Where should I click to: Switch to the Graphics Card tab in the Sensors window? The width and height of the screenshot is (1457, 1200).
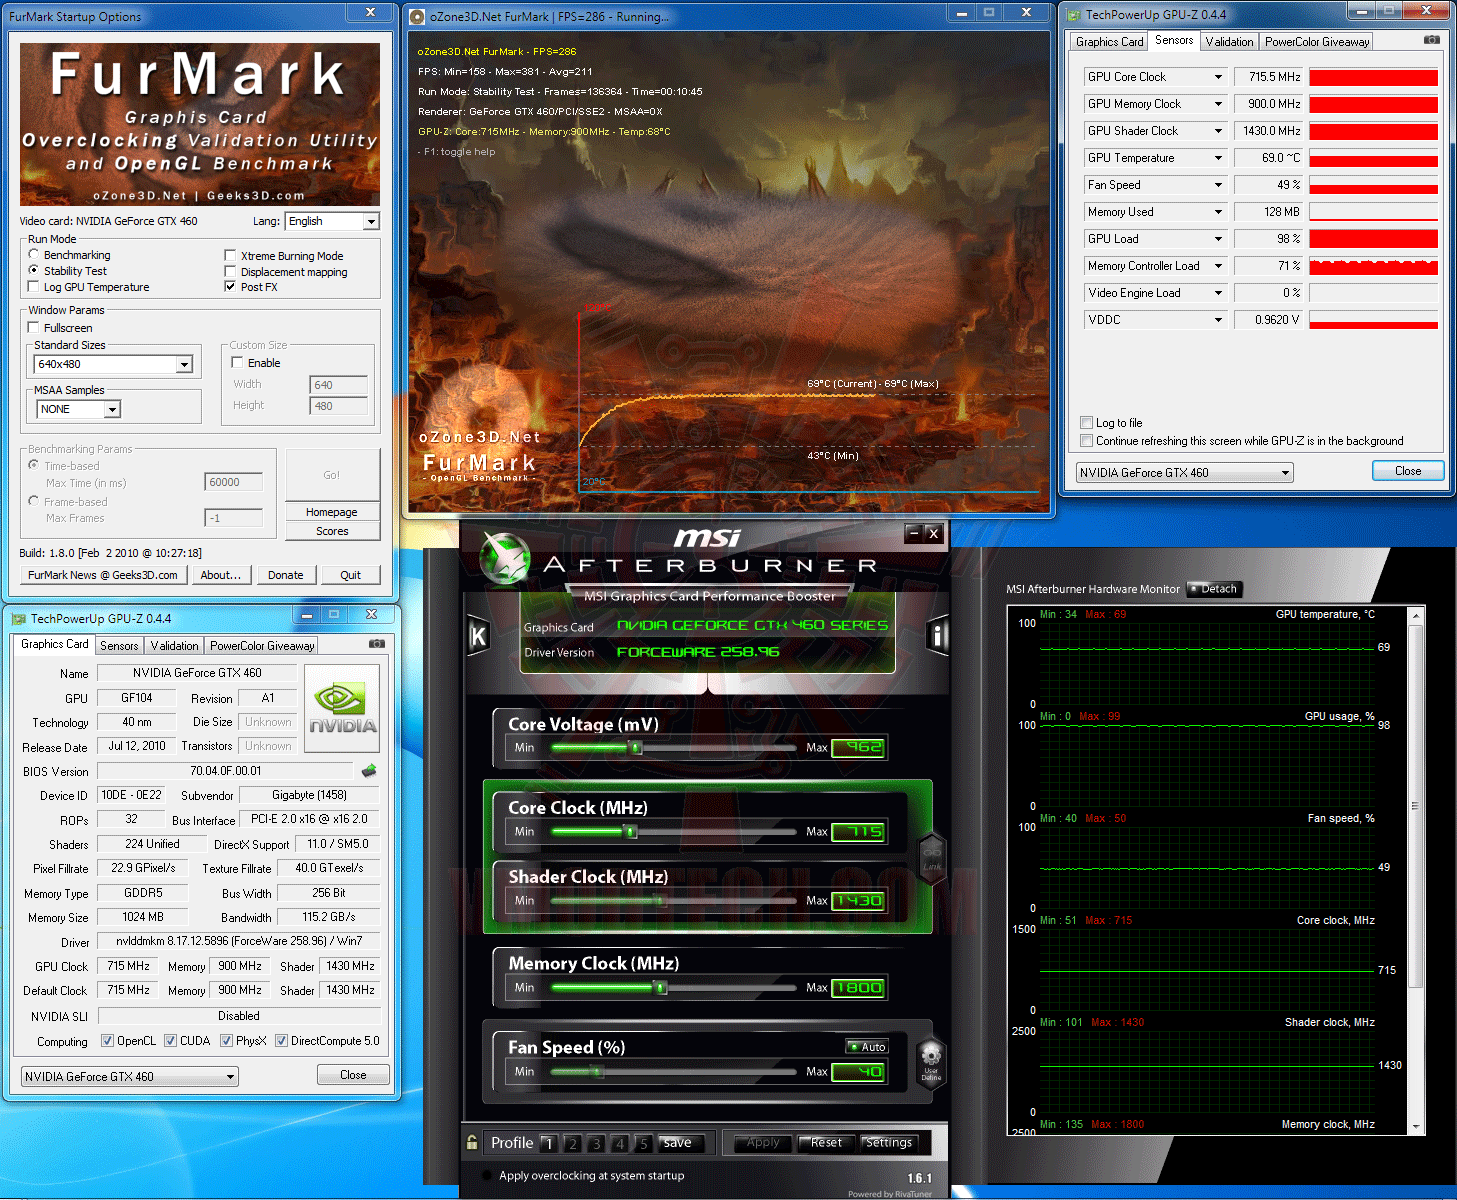click(1109, 42)
